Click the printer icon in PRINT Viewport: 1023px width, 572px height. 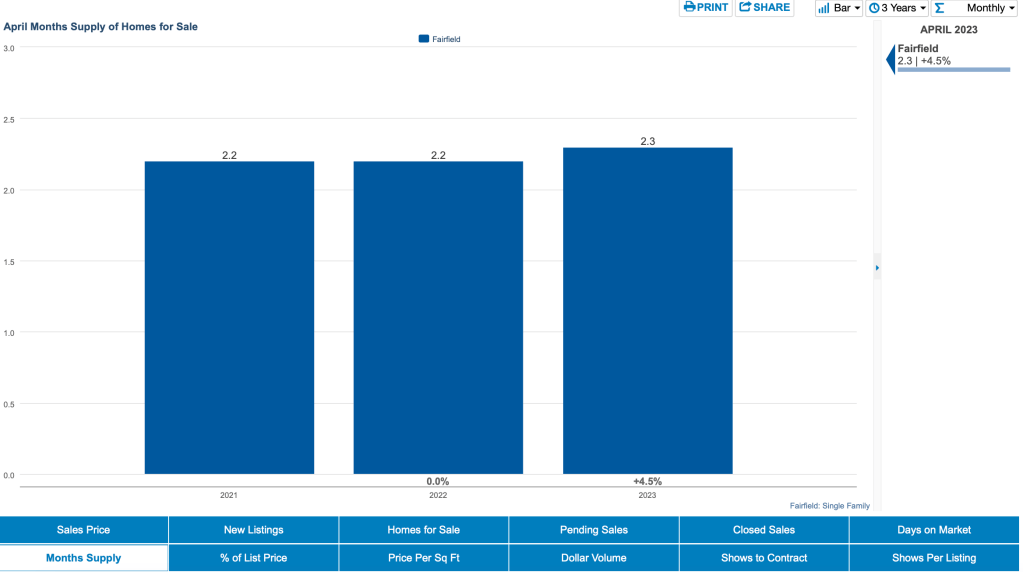(689, 8)
